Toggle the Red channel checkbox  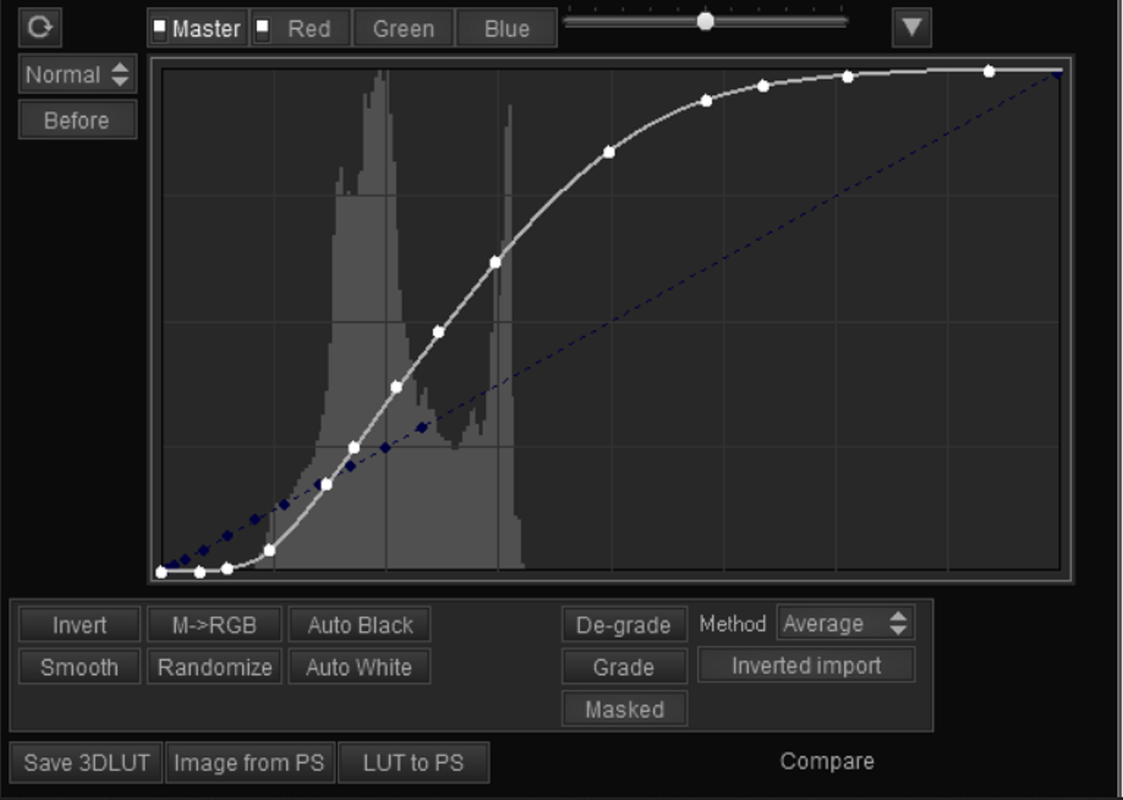(263, 28)
